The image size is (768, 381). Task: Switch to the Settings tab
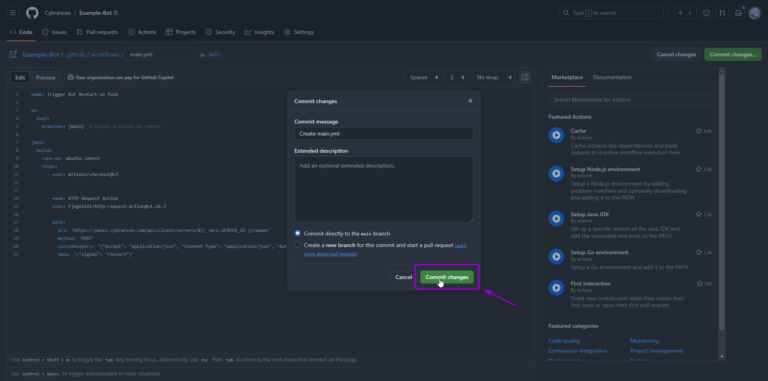(299, 32)
